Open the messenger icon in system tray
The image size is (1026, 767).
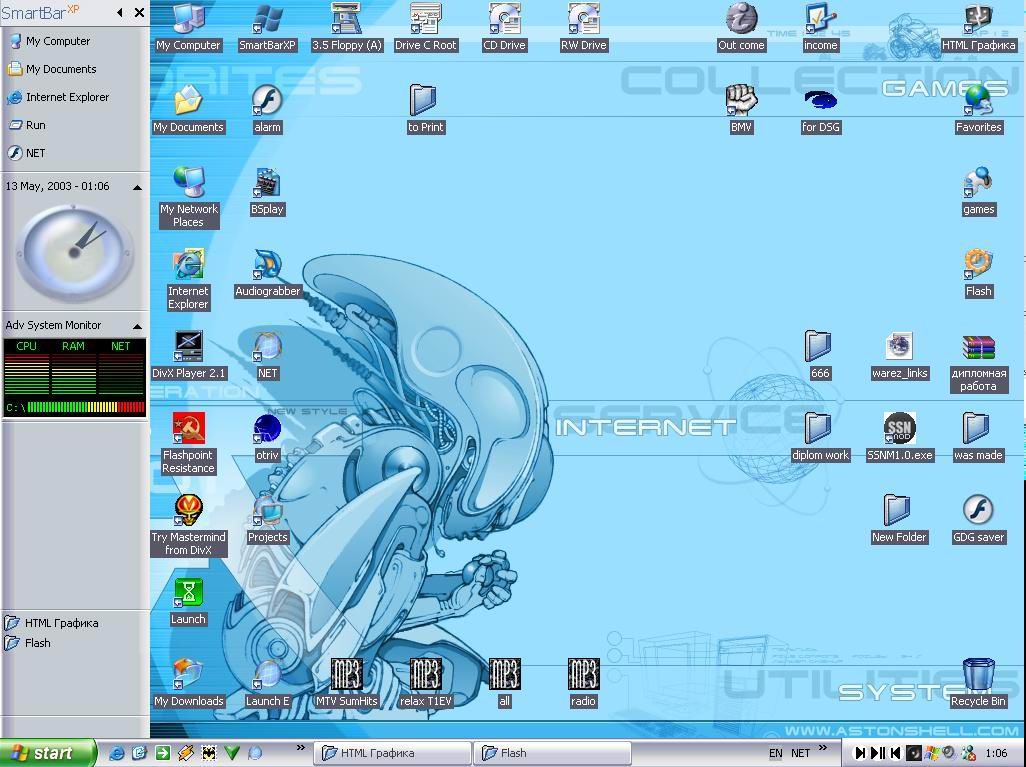pos(969,753)
